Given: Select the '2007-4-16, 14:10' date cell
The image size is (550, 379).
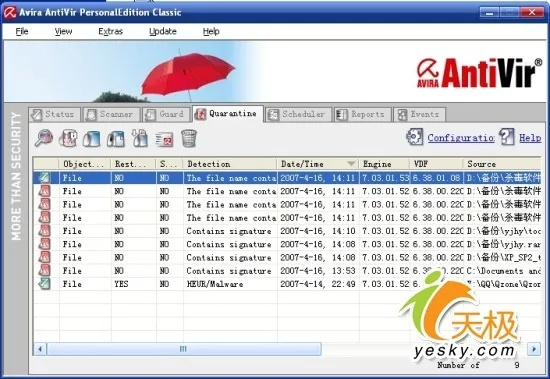Looking at the screenshot, I should click(x=318, y=231).
